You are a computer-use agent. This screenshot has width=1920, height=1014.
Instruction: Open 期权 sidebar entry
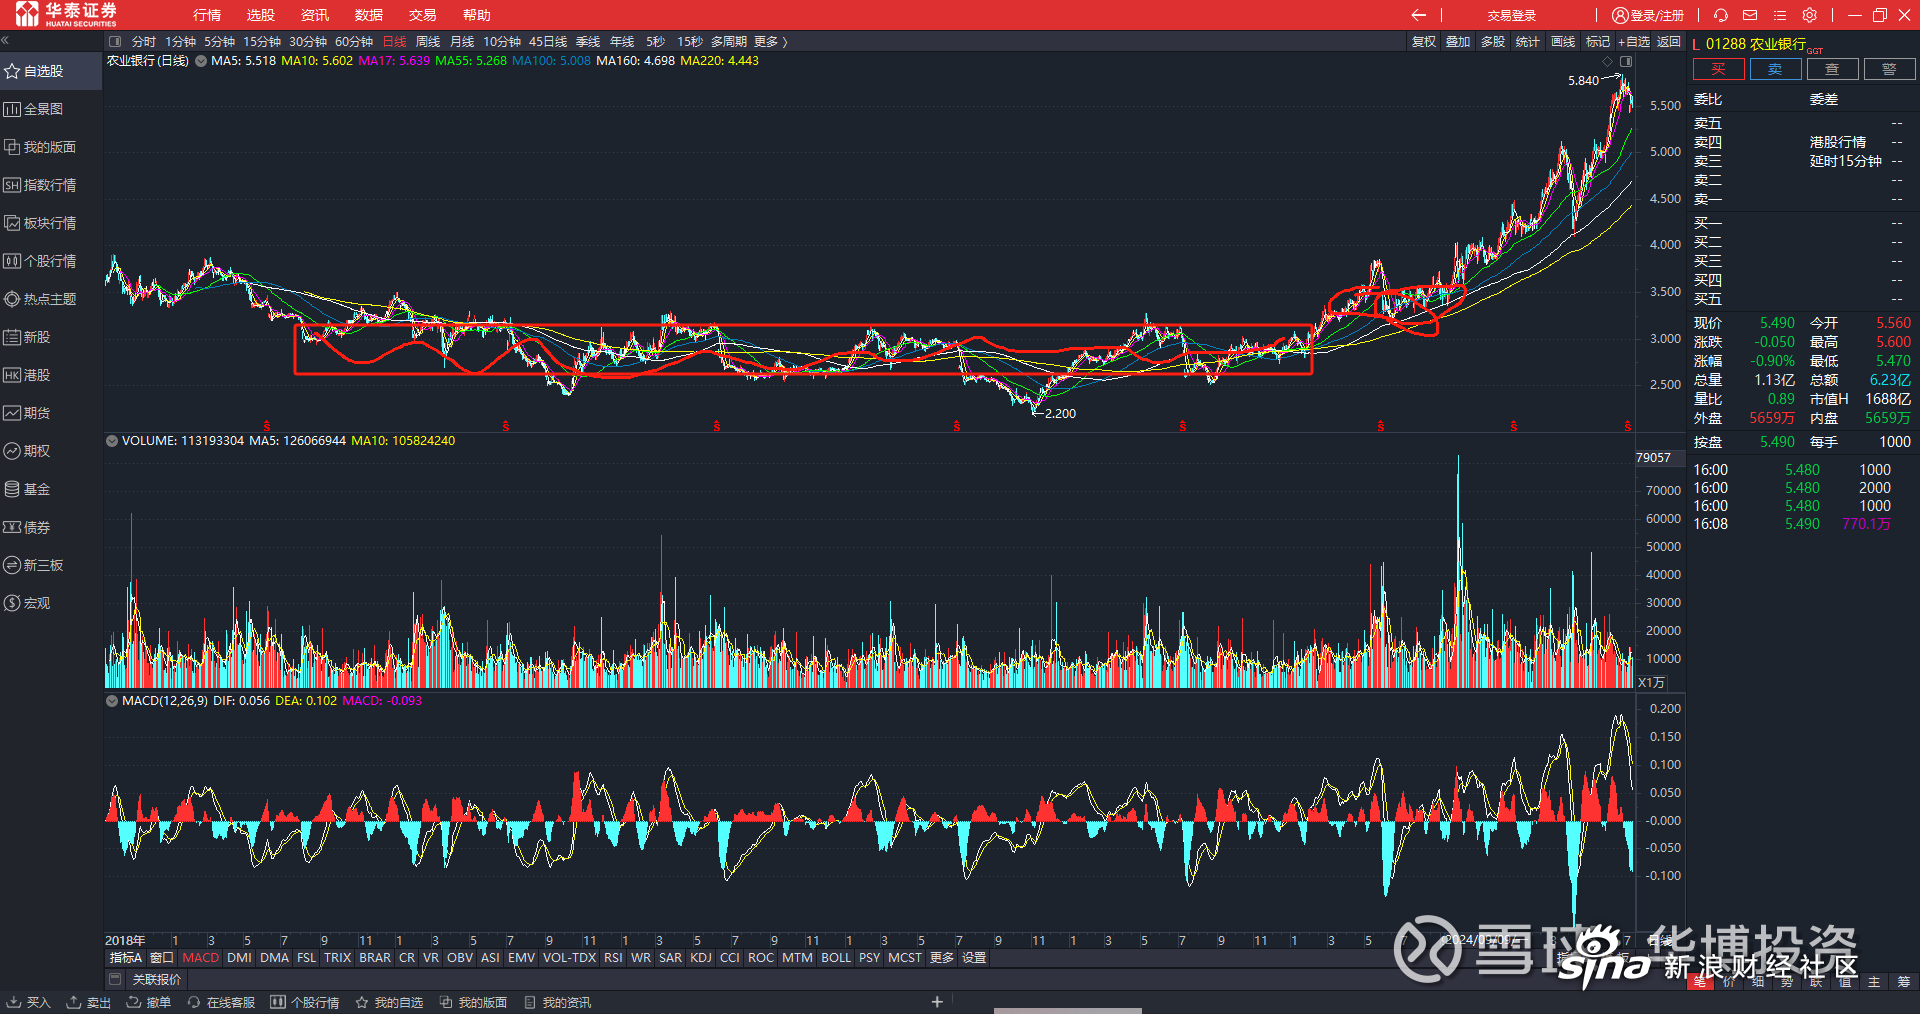click(x=28, y=451)
